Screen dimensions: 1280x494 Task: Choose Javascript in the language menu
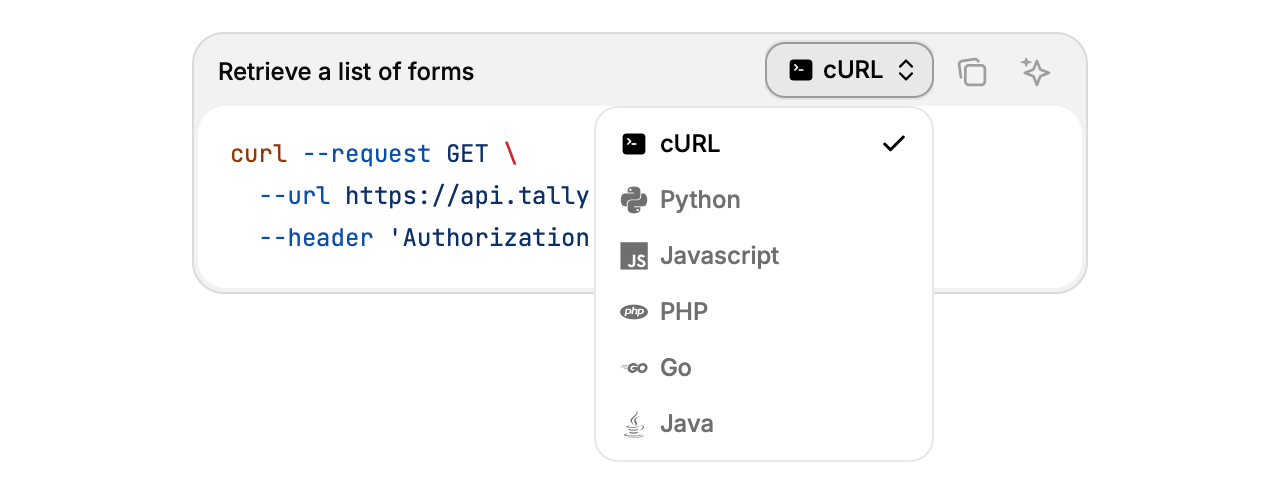coord(764,256)
